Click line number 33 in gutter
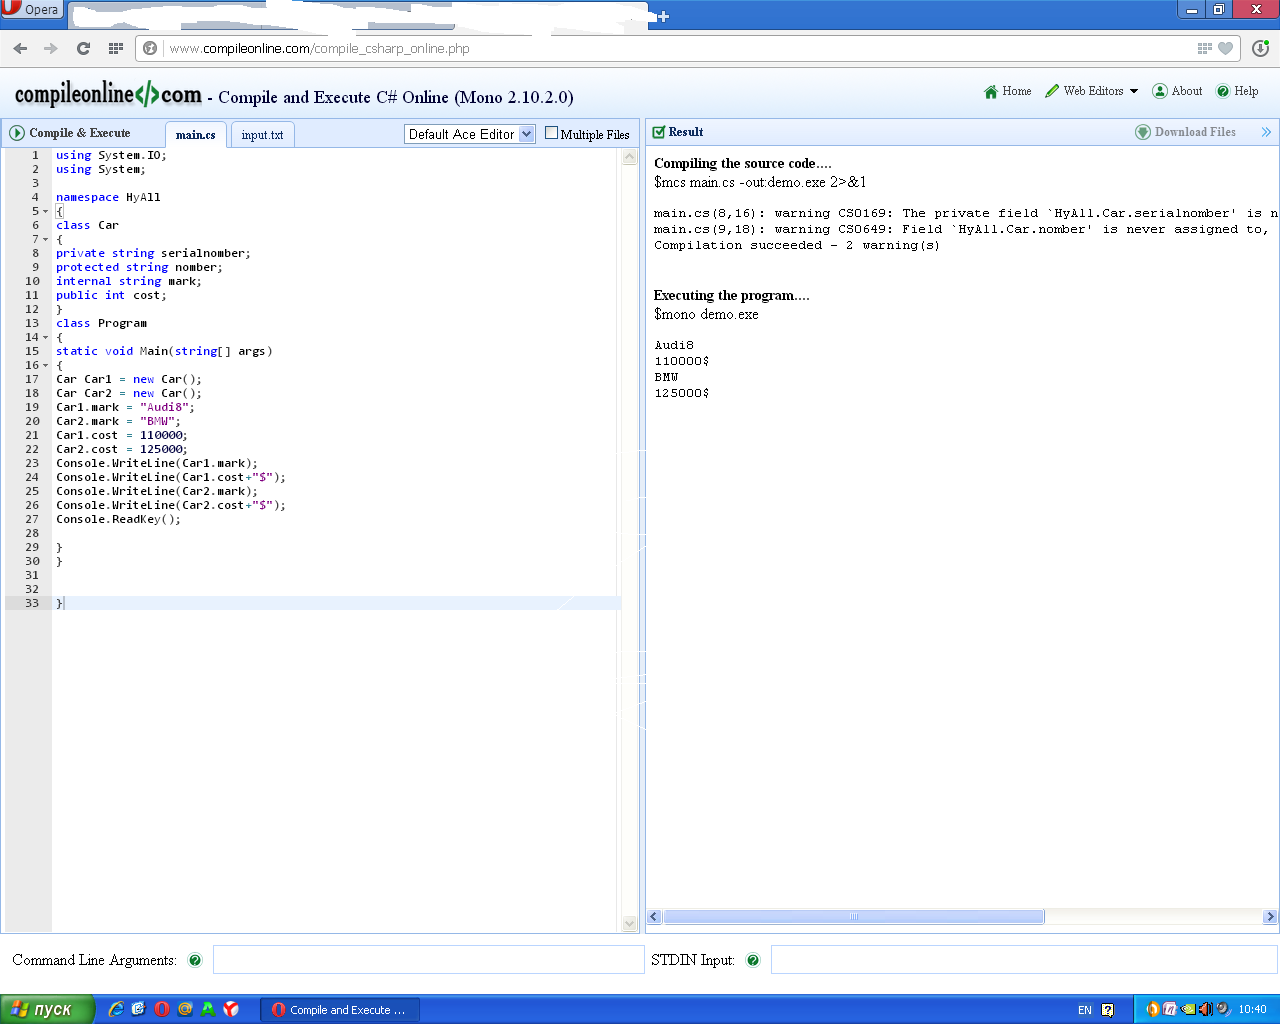1280x1024 pixels. [32, 603]
